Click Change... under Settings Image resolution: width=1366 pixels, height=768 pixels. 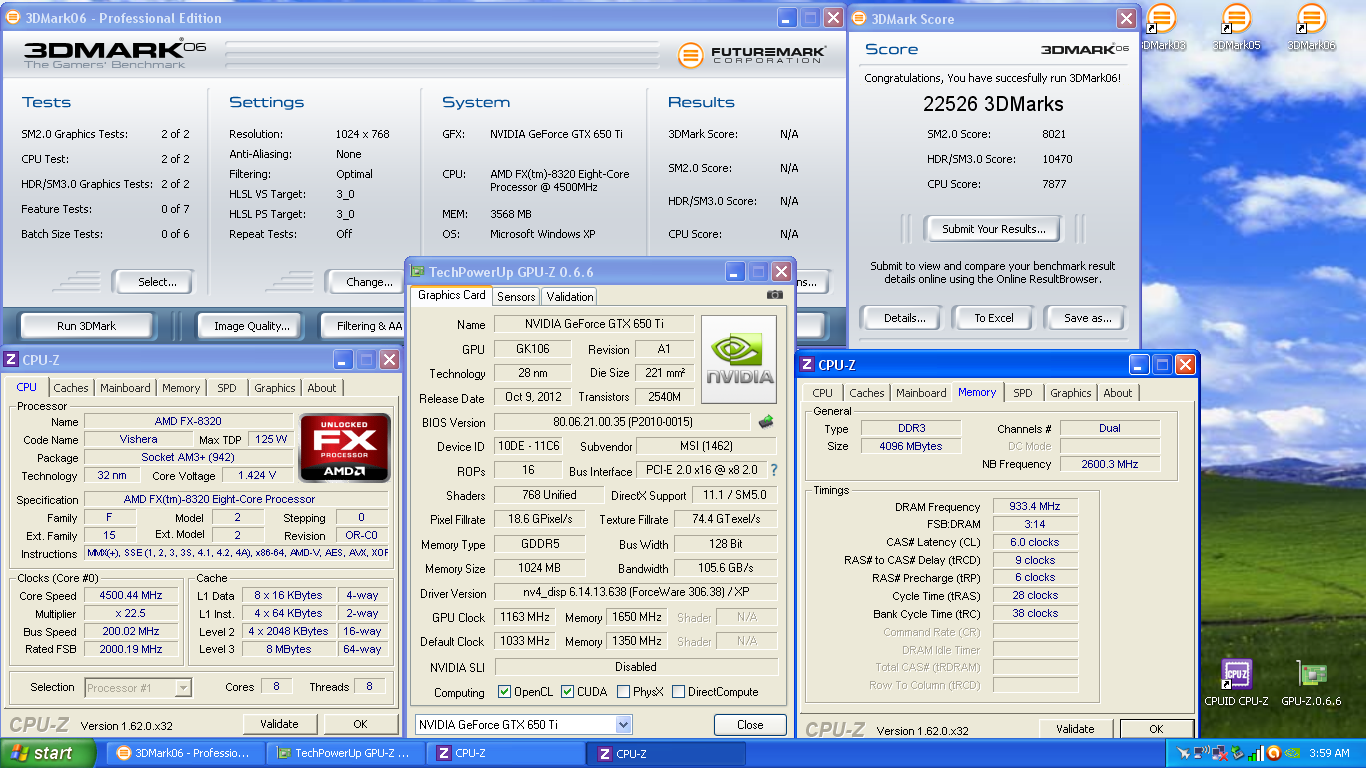(x=366, y=282)
